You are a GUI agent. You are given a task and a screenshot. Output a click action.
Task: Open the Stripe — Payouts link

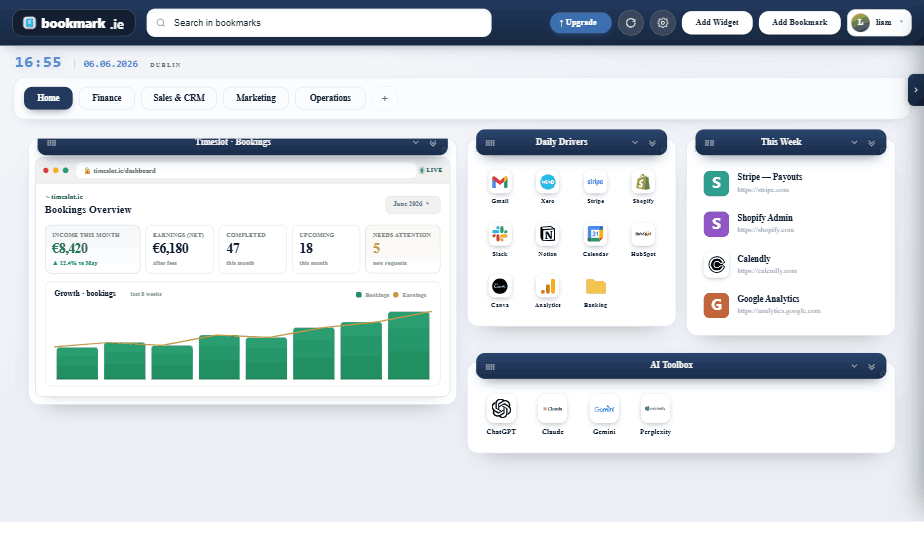coord(770,177)
